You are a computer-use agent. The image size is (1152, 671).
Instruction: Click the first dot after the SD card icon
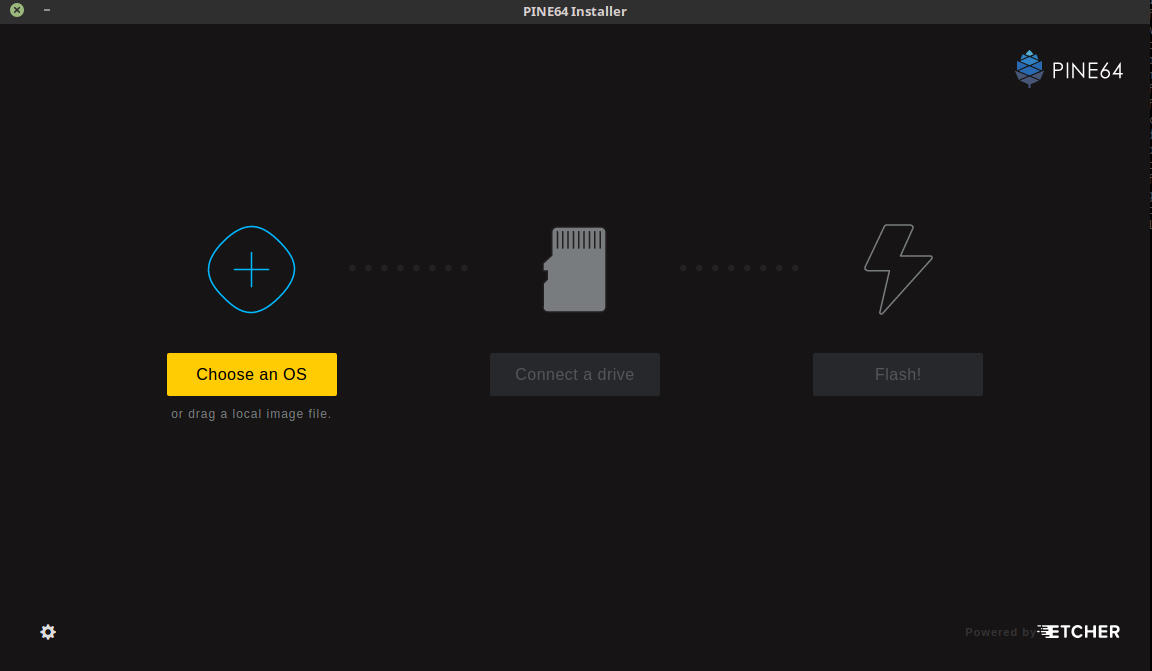tap(683, 268)
